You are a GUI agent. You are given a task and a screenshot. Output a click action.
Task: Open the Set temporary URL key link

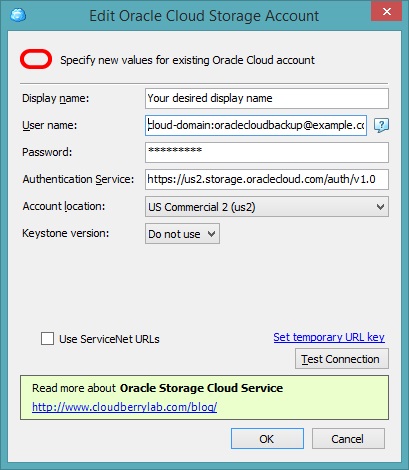coord(329,337)
